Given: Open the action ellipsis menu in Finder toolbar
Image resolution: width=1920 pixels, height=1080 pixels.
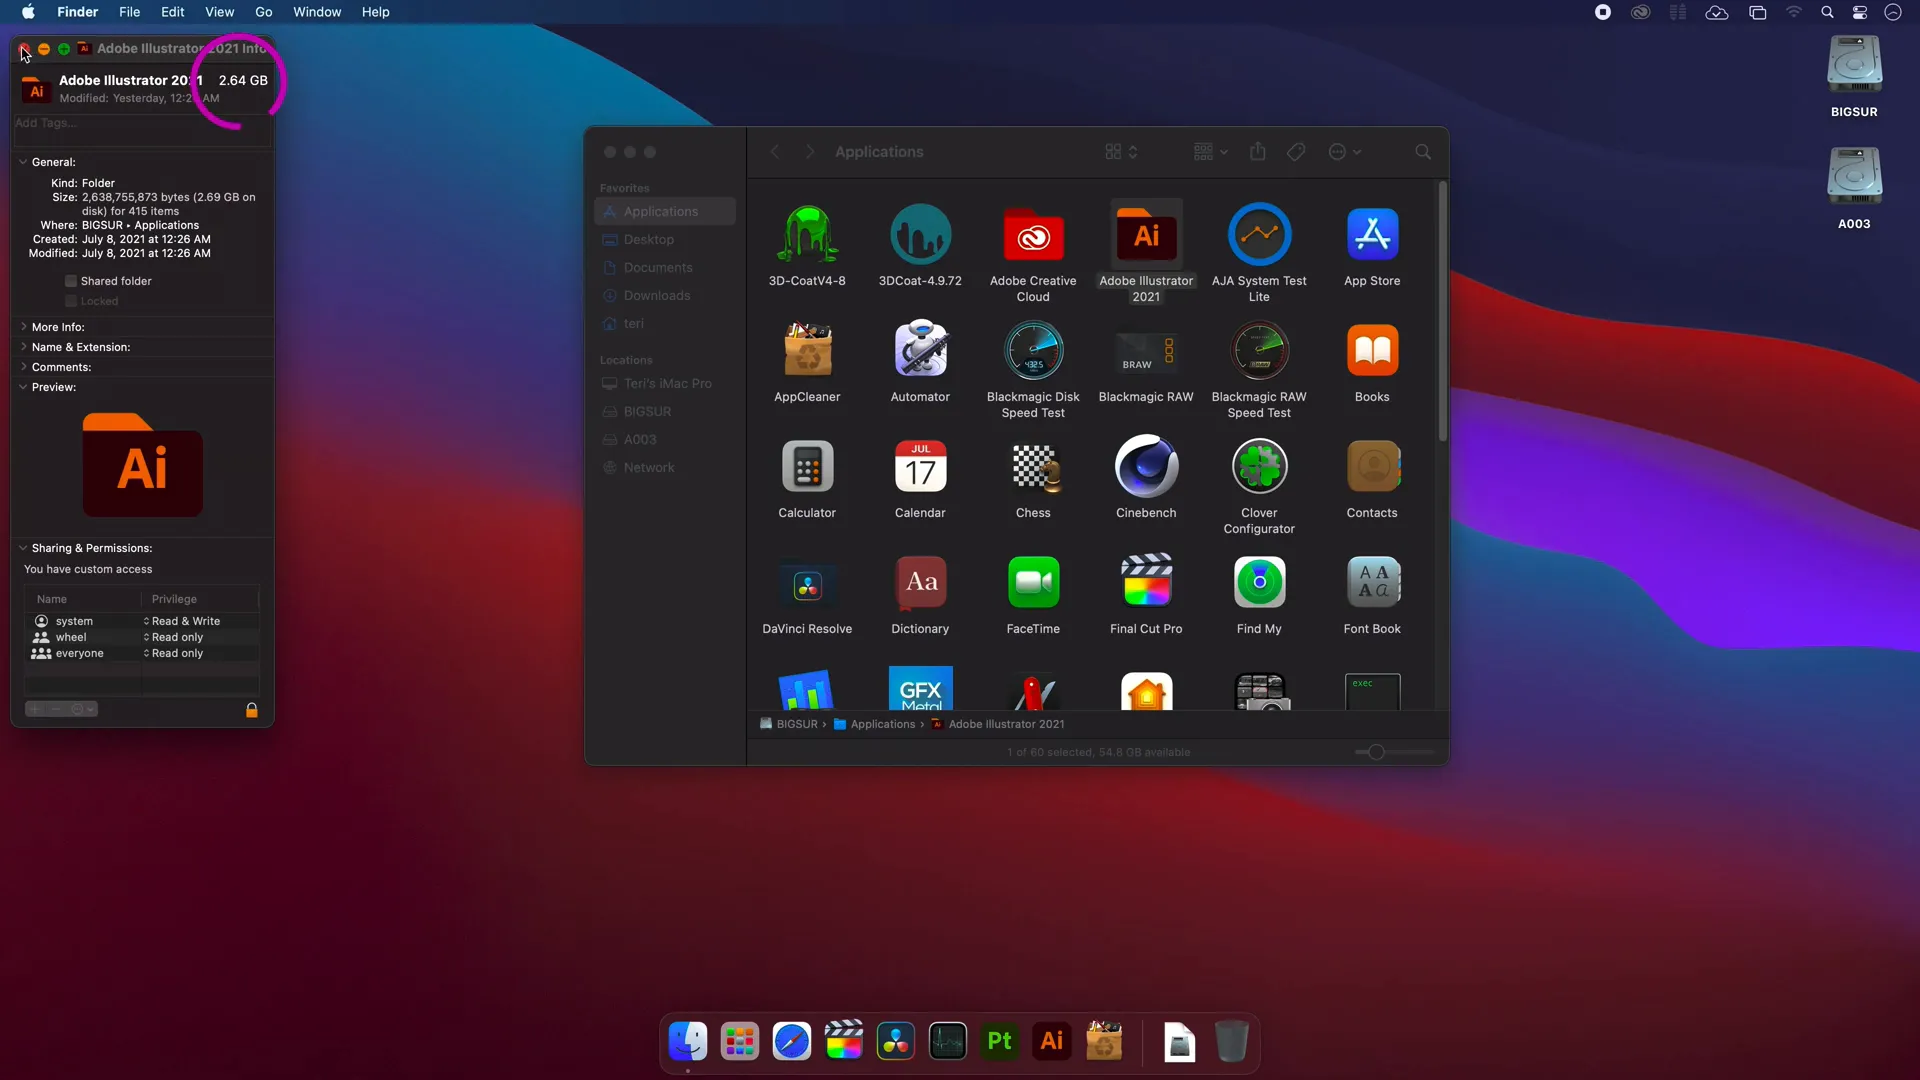Looking at the screenshot, I should [x=1344, y=152].
